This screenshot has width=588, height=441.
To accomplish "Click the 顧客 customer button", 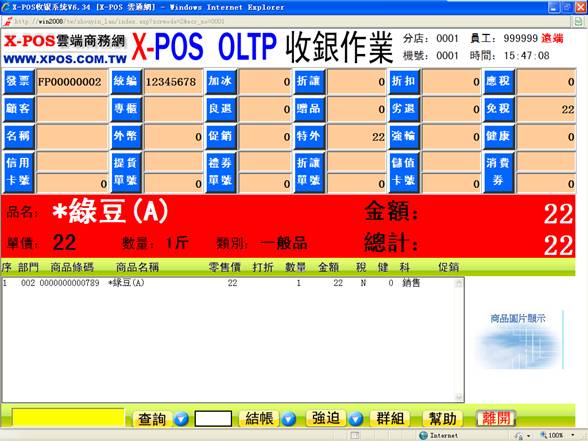I will click(18, 109).
